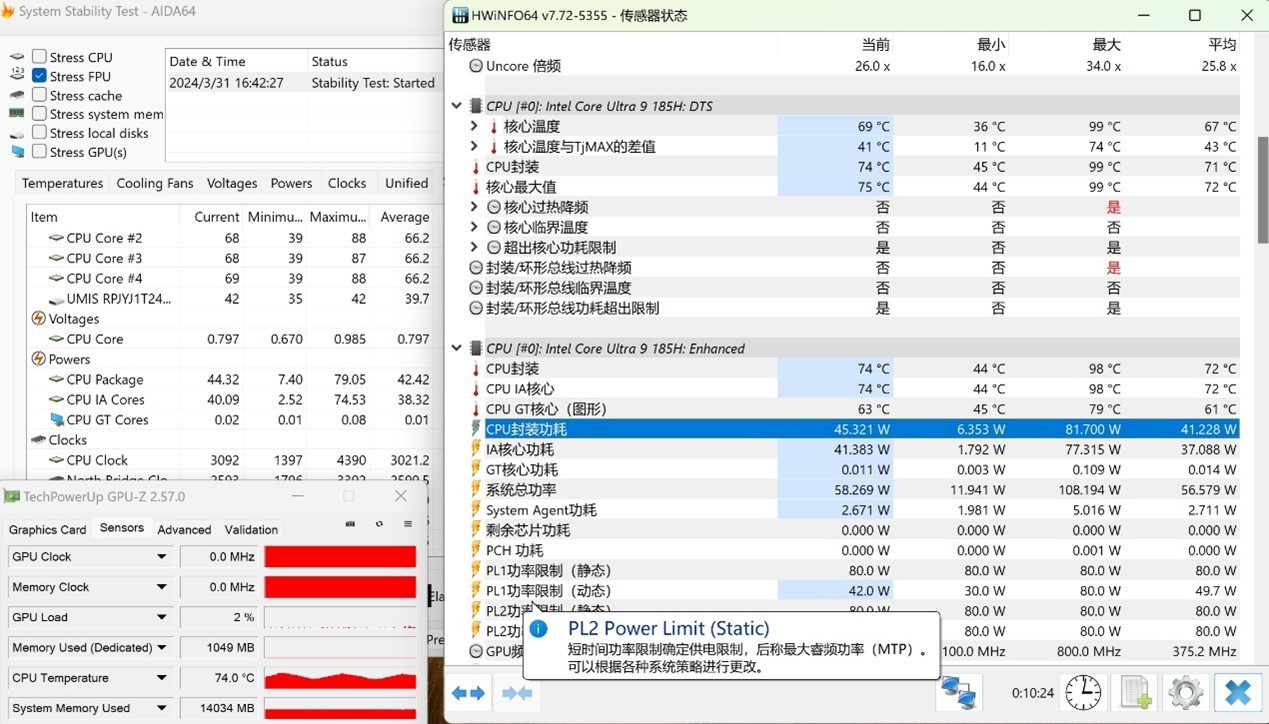Image resolution: width=1269 pixels, height=724 pixels.
Task: Select the CPU Package row in AIDA64
Action: point(230,379)
